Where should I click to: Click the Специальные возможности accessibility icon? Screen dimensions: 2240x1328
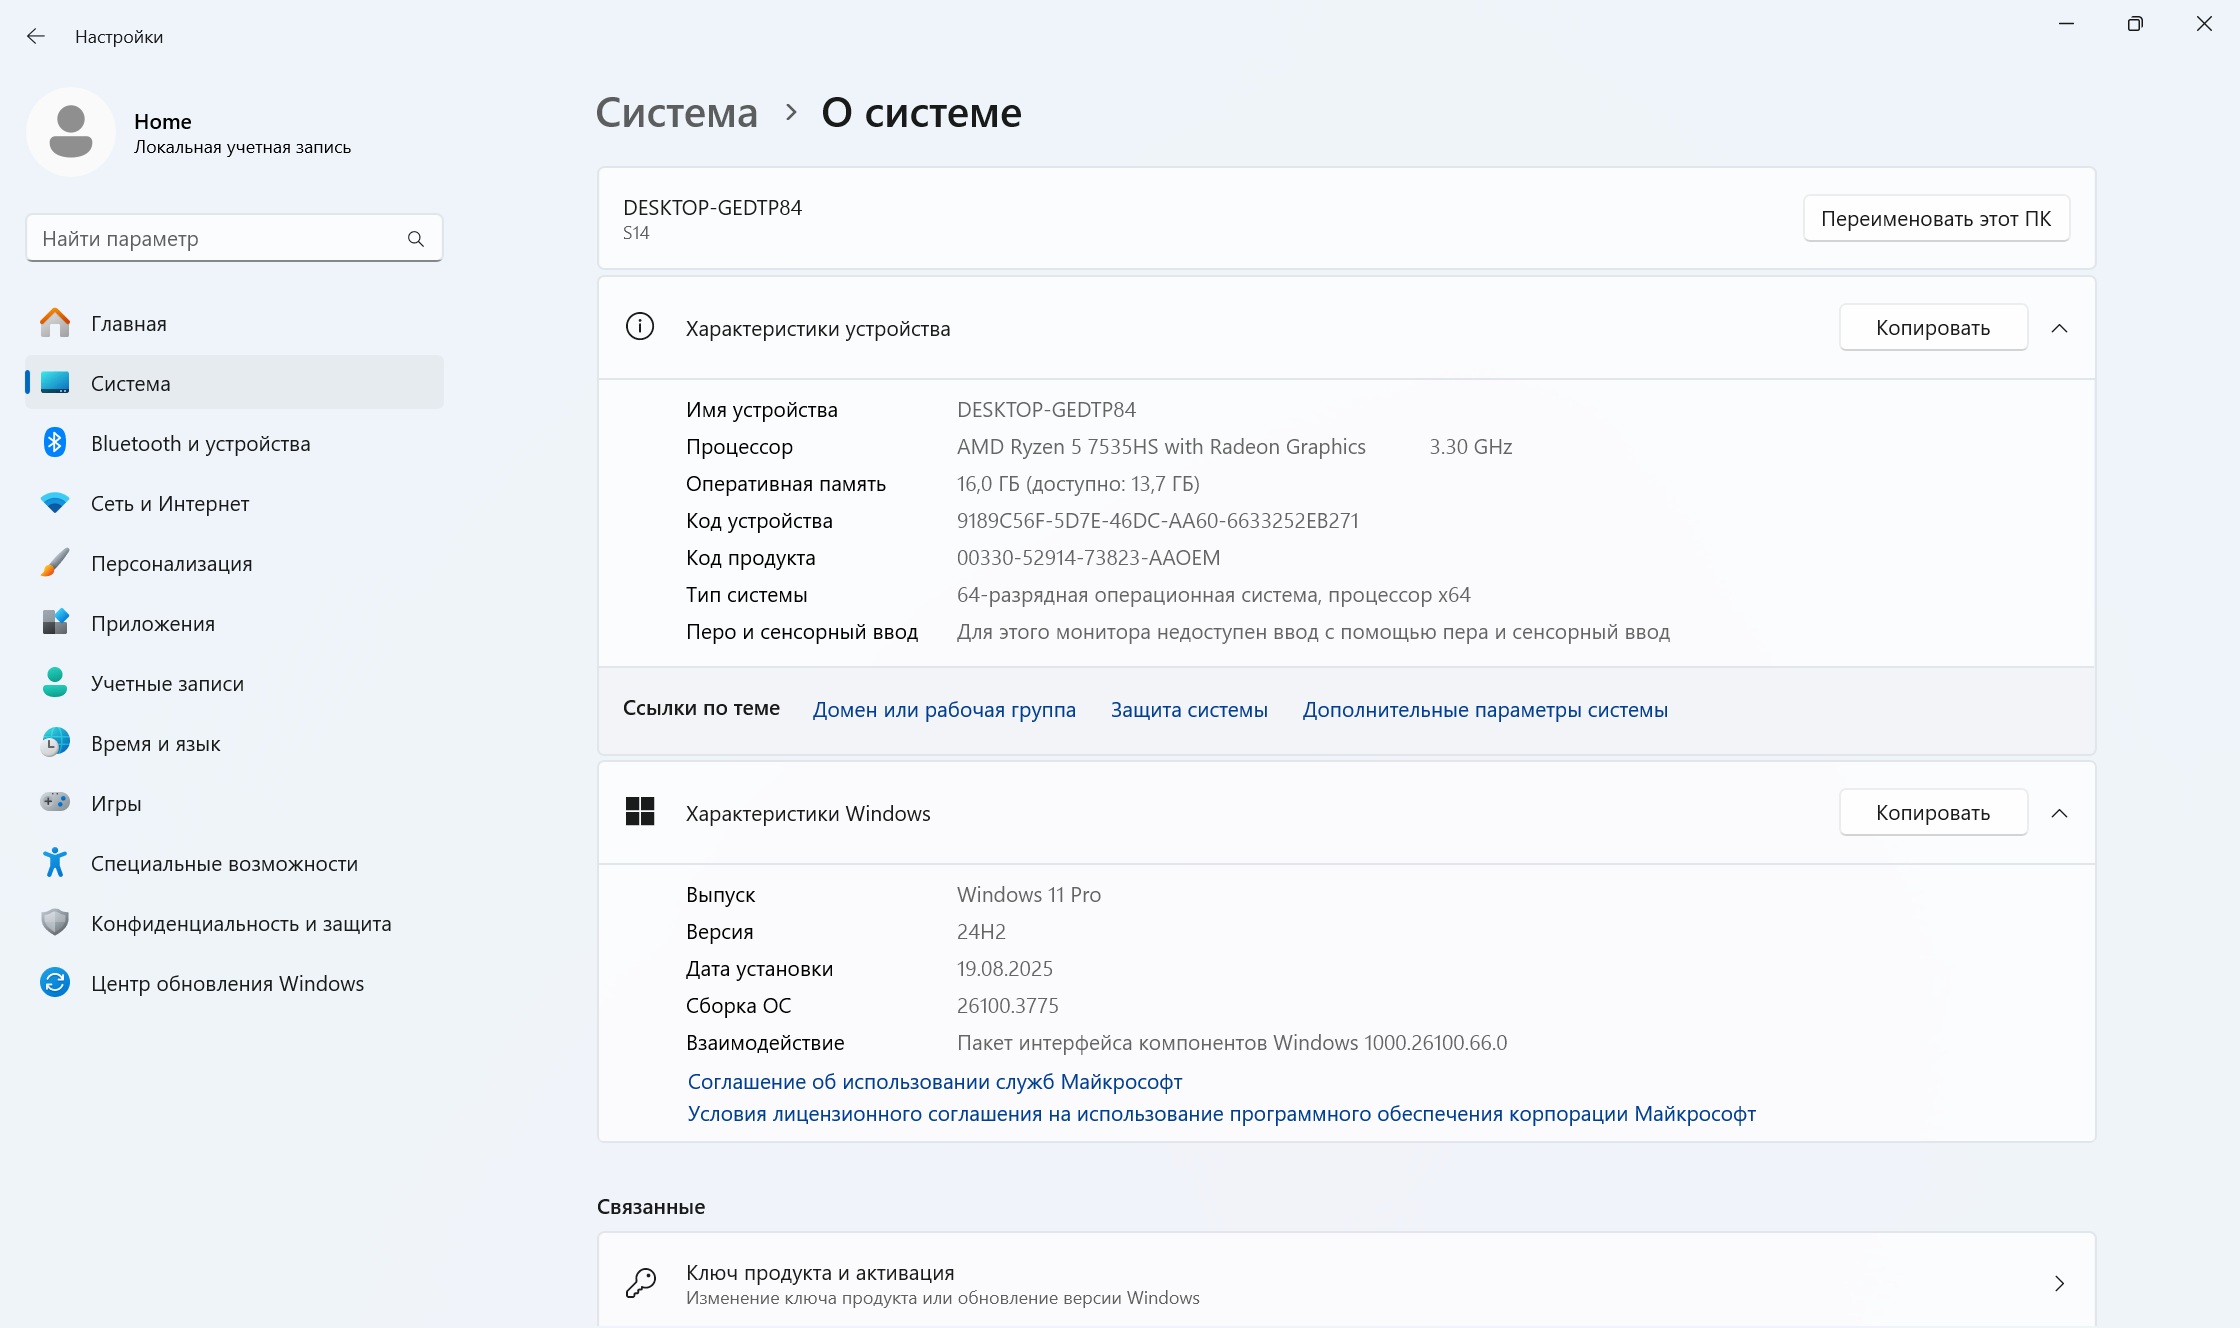[55, 862]
